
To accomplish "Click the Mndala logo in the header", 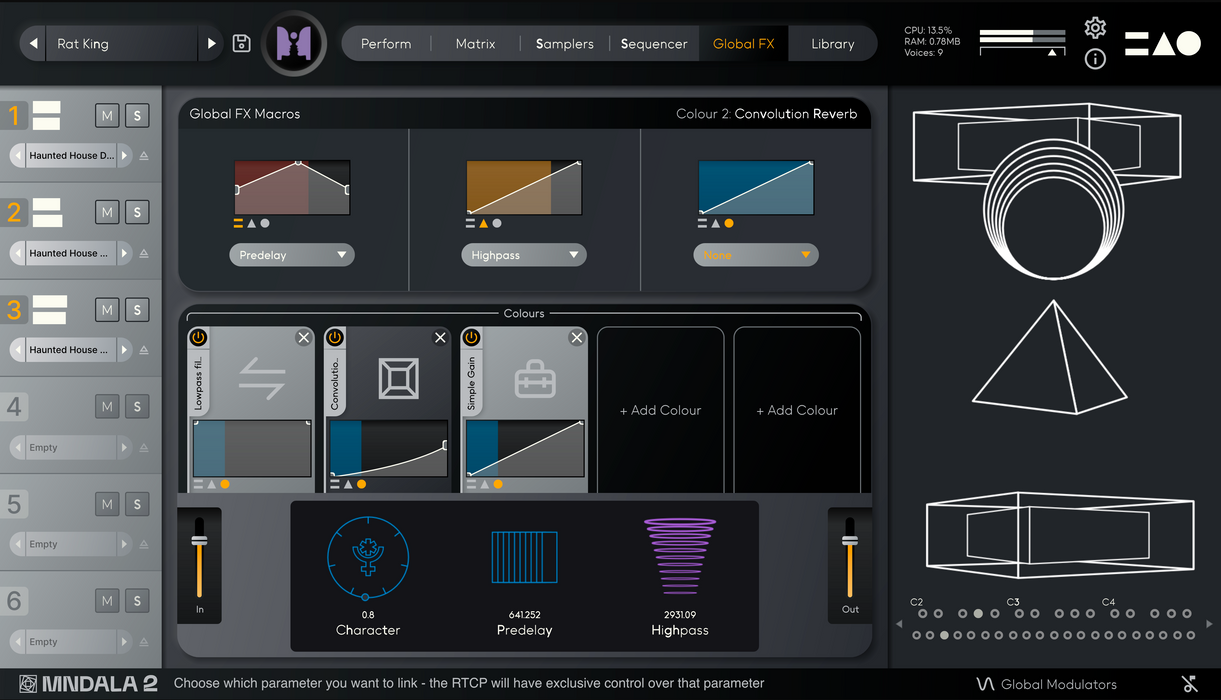I will tap(294, 43).
